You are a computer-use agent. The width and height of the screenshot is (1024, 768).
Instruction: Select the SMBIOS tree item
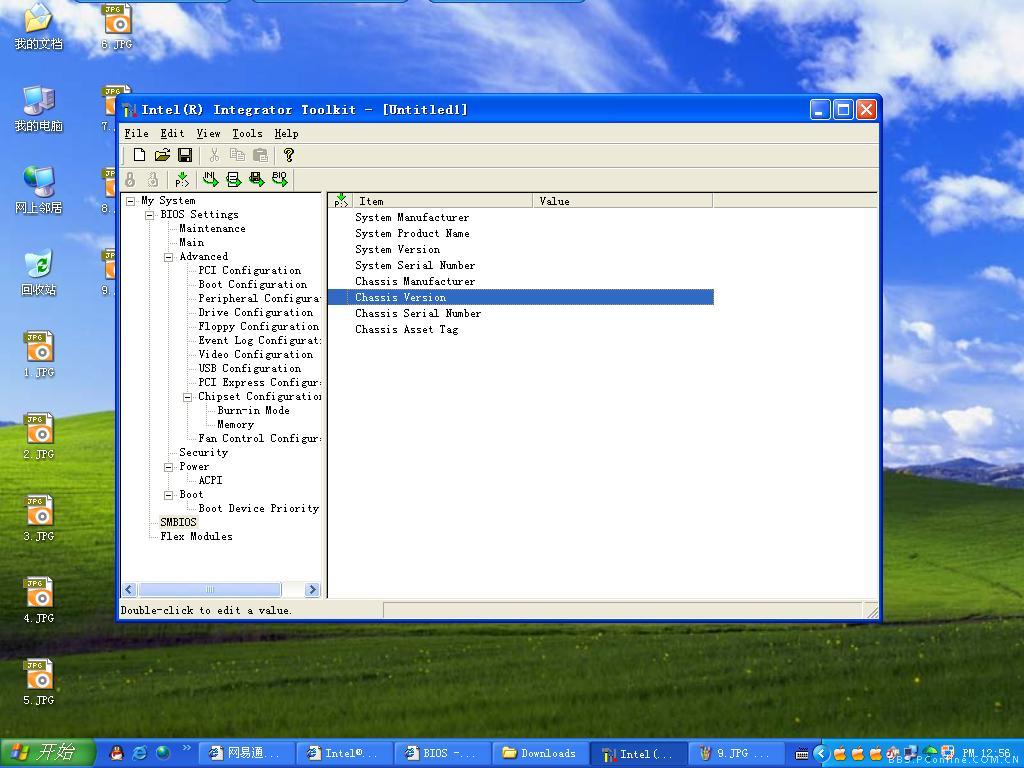tap(178, 522)
